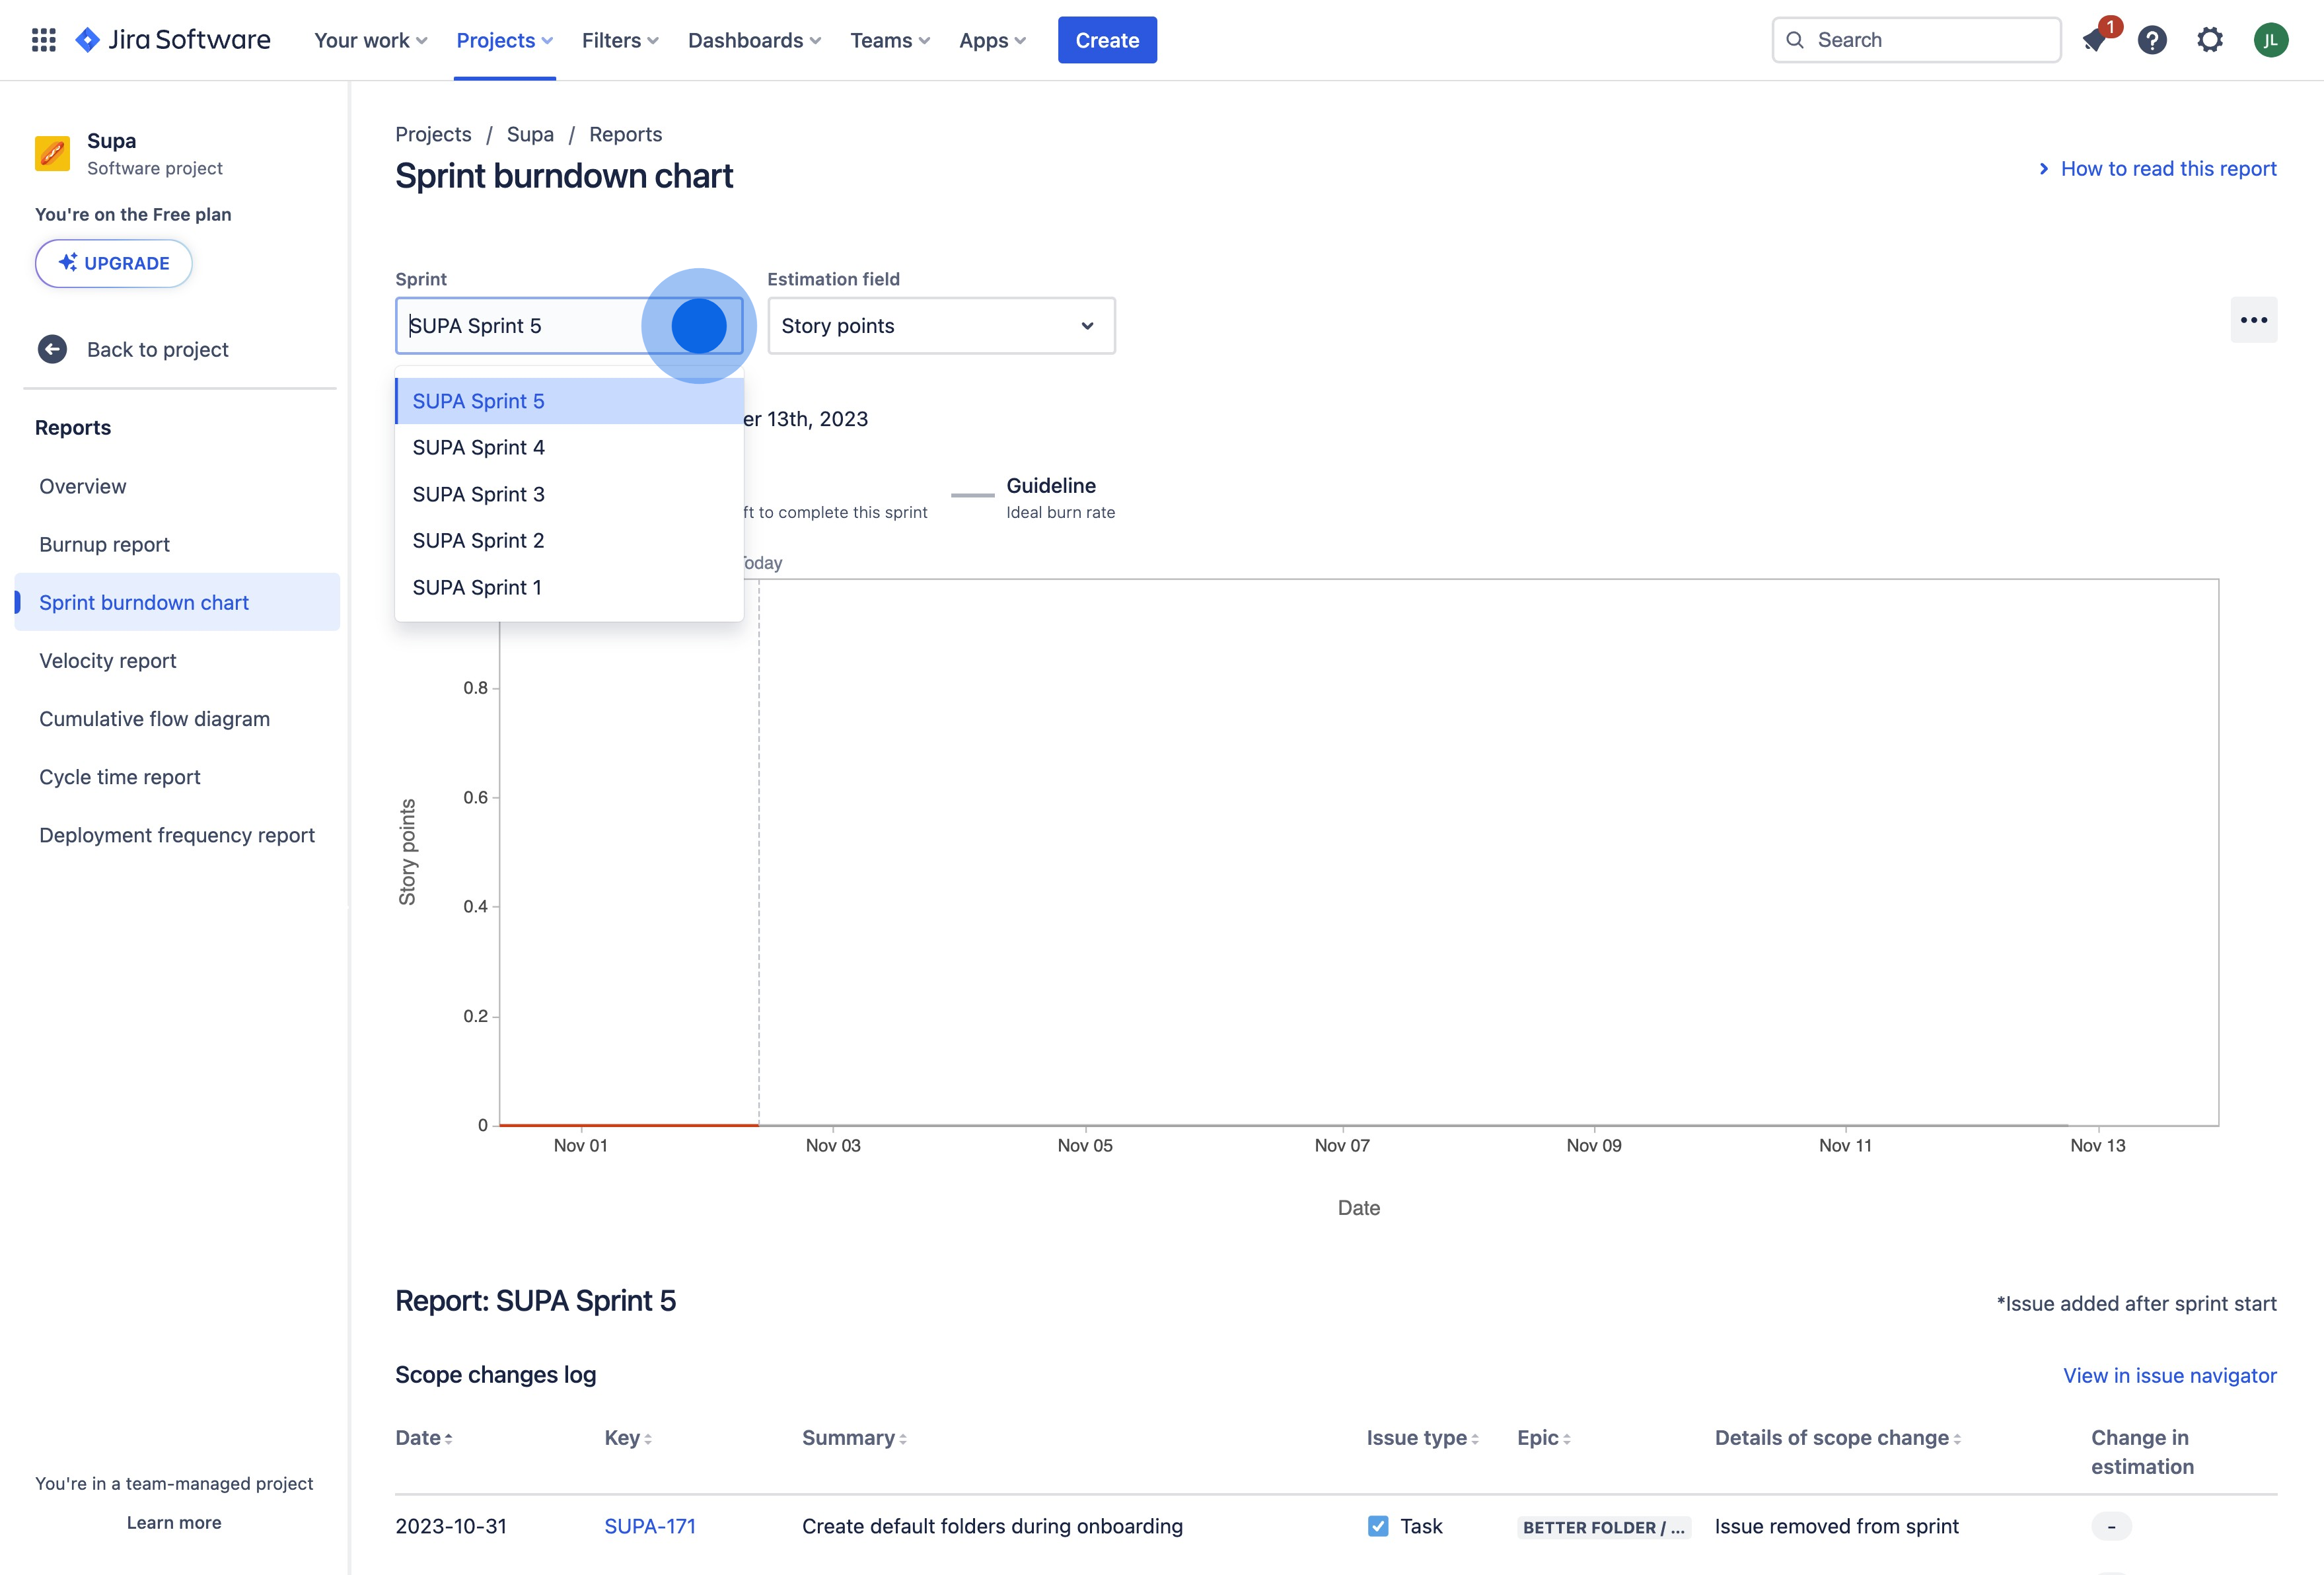This screenshot has width=2324, height=1575.
Task: Click the Supa project icon
Action: [x=52, y=154]
